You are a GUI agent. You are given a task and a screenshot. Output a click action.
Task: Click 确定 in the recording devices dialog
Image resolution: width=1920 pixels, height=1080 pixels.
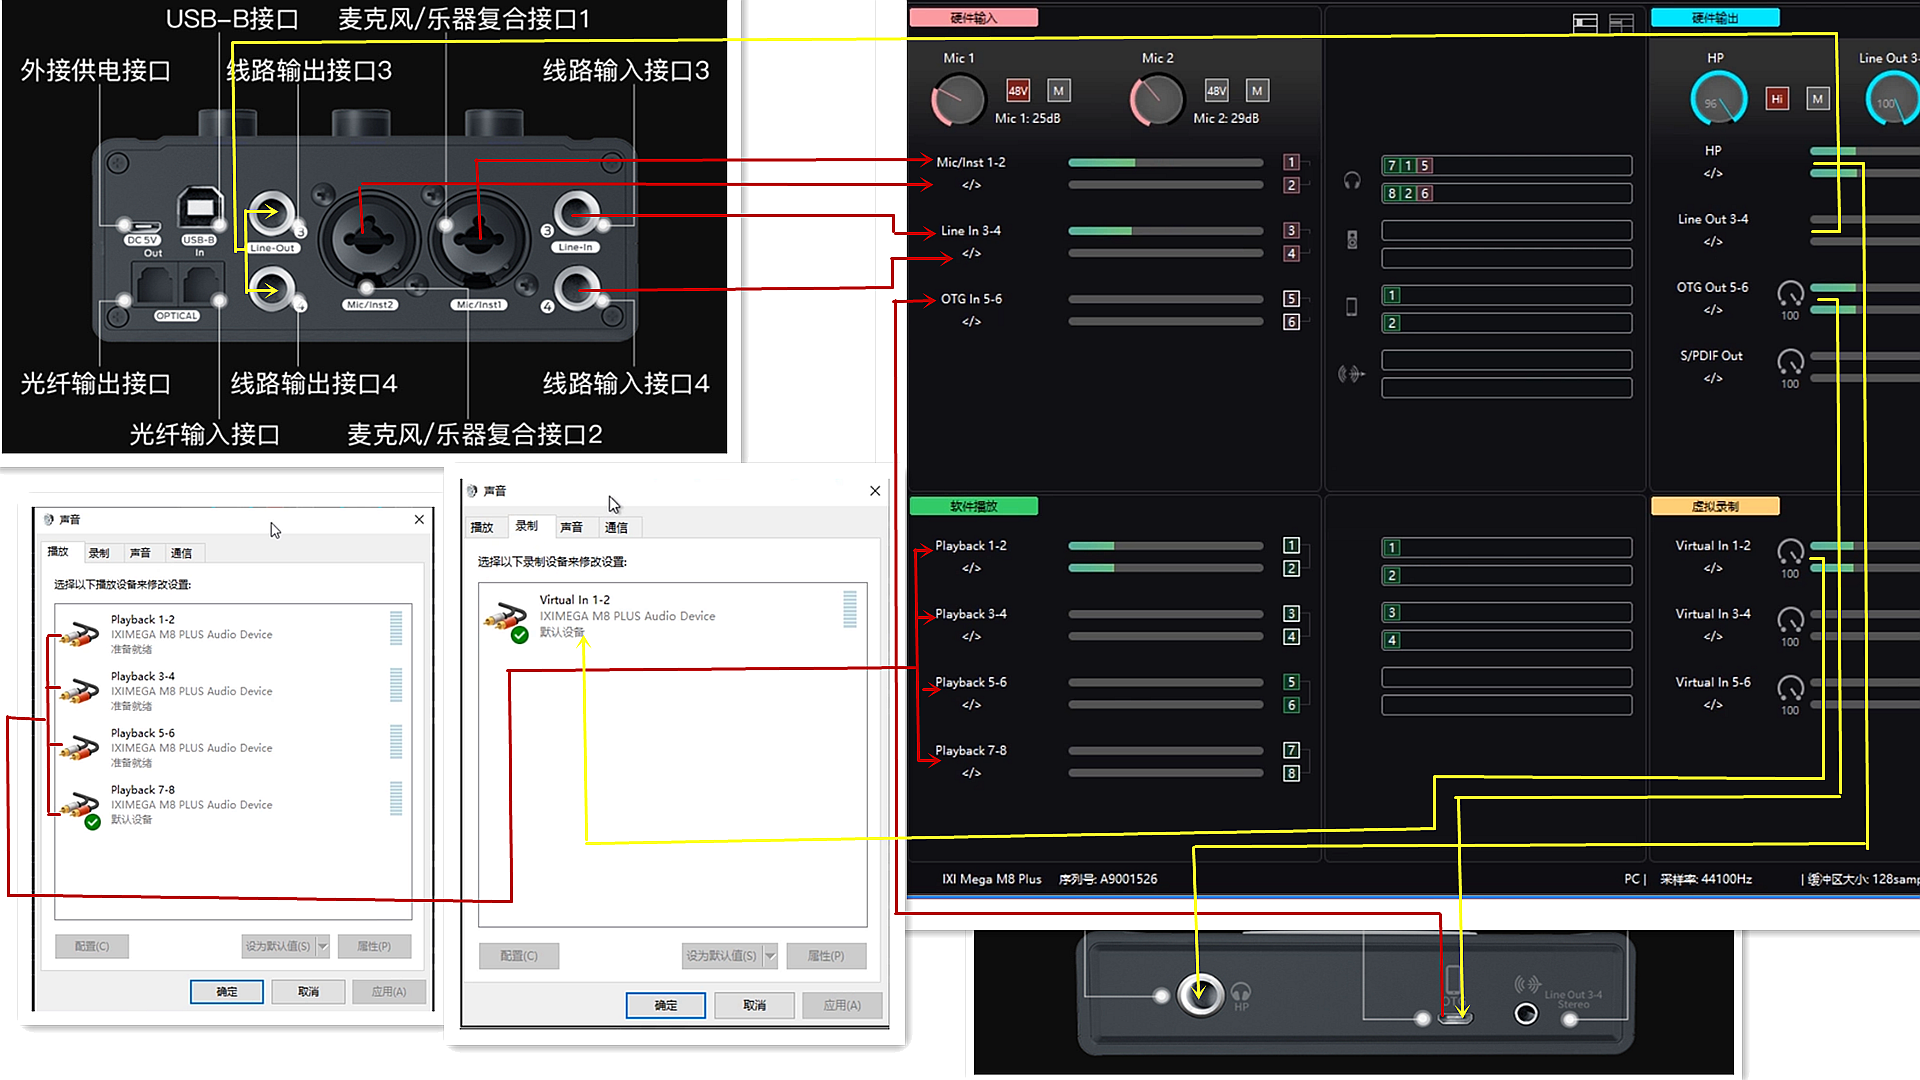[665, 1005]
